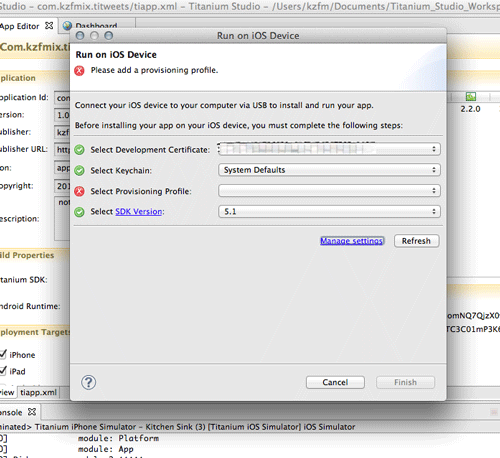Toggle the iPhone deployment target checkbox
500x458 pixels.
click(3, 354)
